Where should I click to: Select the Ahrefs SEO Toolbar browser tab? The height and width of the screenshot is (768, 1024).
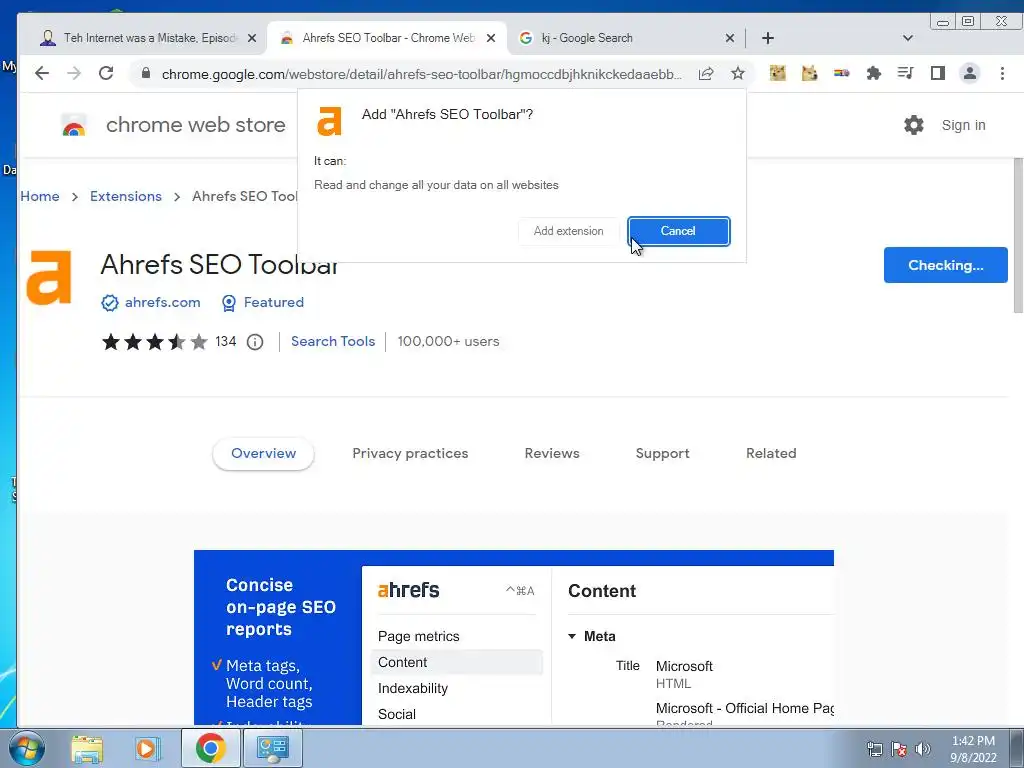point(387,38)
